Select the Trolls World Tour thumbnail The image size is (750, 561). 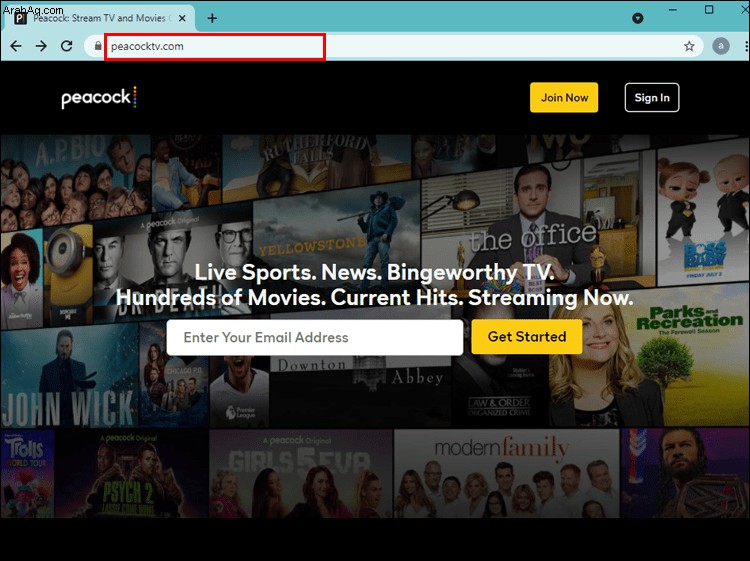pyautogui.click(x=27, y=473)
